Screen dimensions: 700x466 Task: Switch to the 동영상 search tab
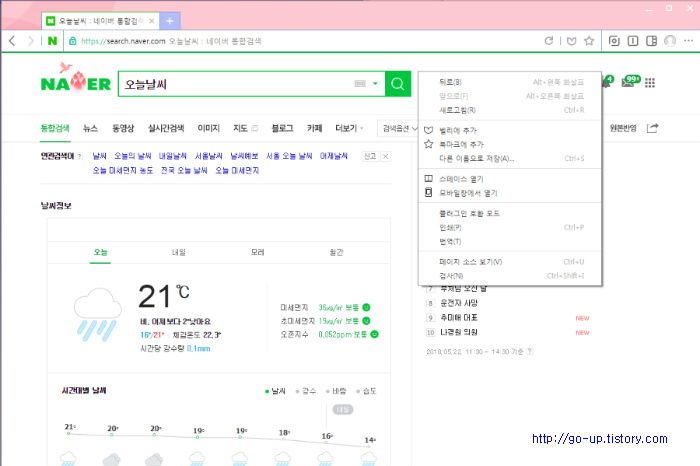coord(123,128)
